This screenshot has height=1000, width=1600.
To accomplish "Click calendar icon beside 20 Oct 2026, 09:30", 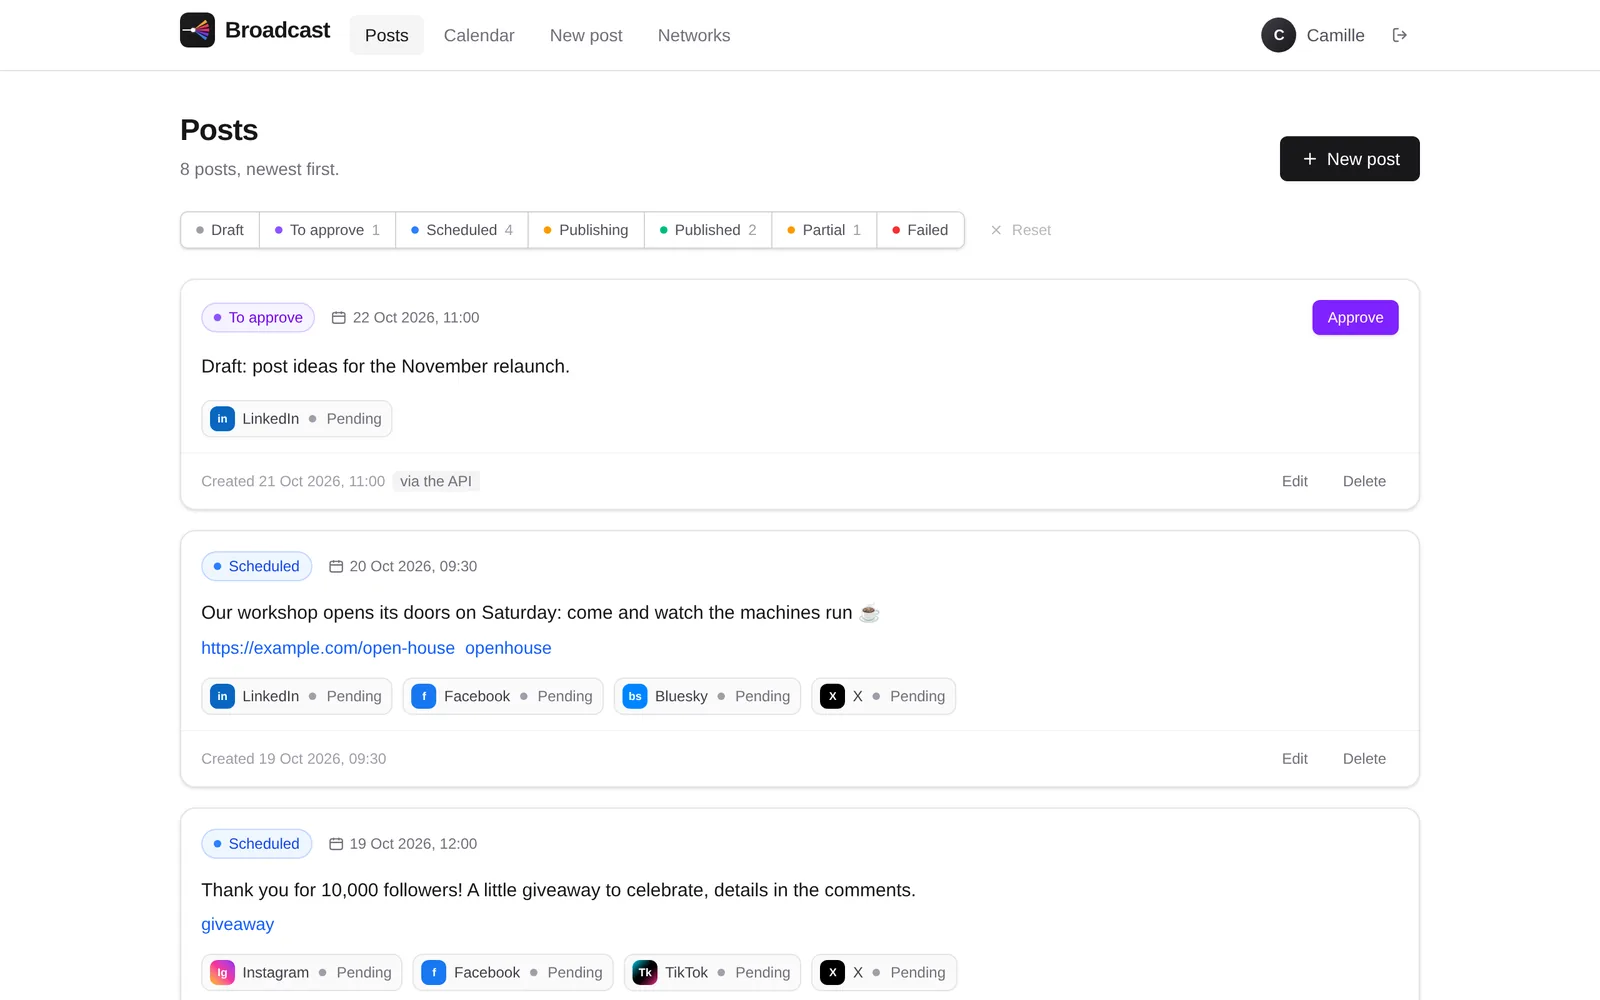I will click(336, 566).
